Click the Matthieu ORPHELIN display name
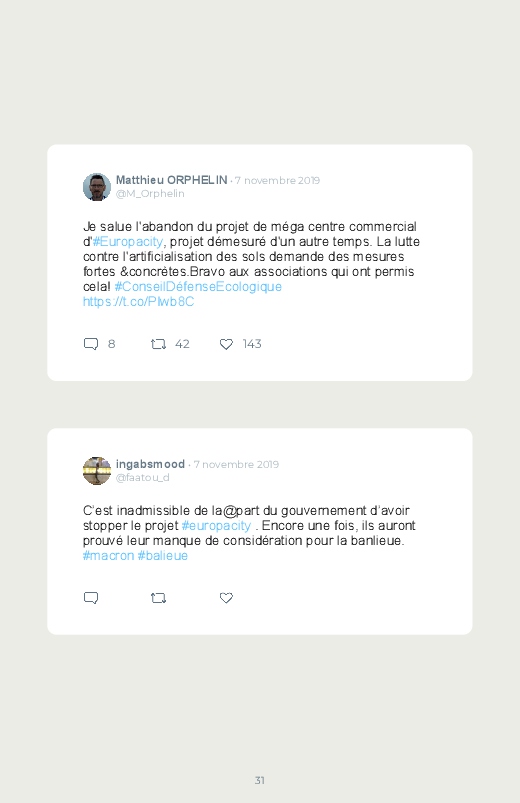 pos(172,180)
